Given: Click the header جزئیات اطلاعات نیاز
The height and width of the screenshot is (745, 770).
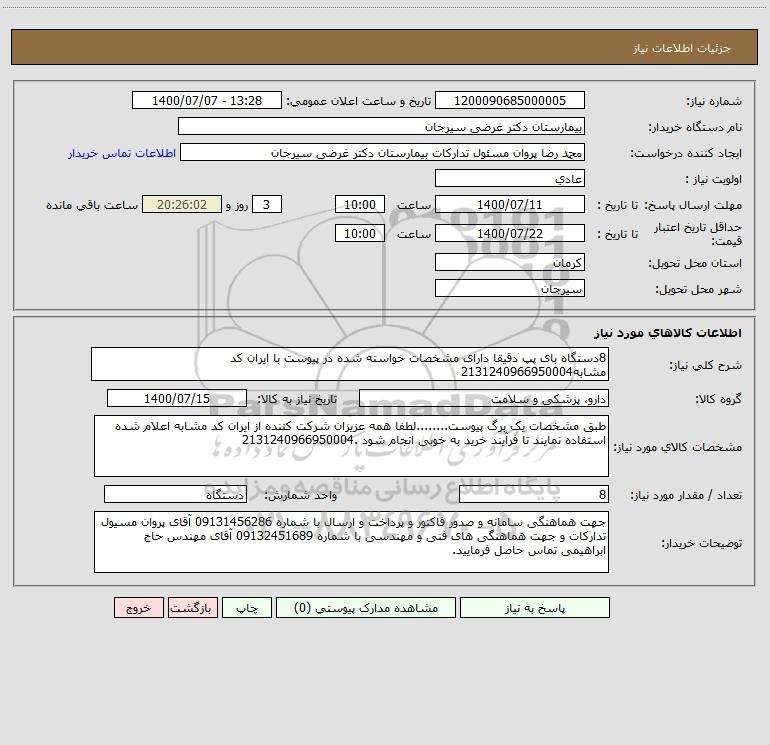Looking at the screenshot, I should click(x=682, y=48).
